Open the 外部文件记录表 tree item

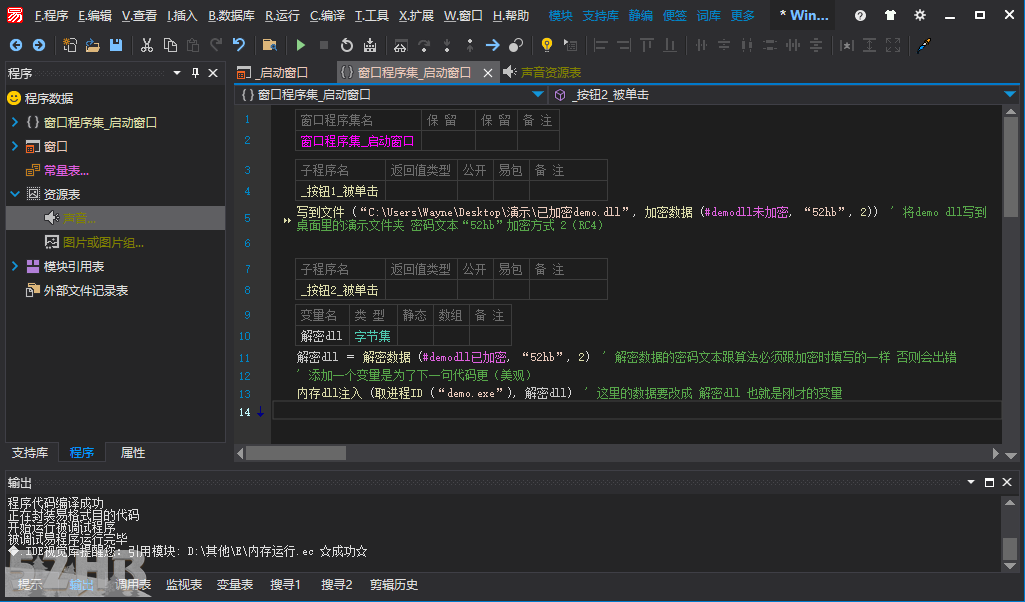pyautogui.click(x=77, y=290)
